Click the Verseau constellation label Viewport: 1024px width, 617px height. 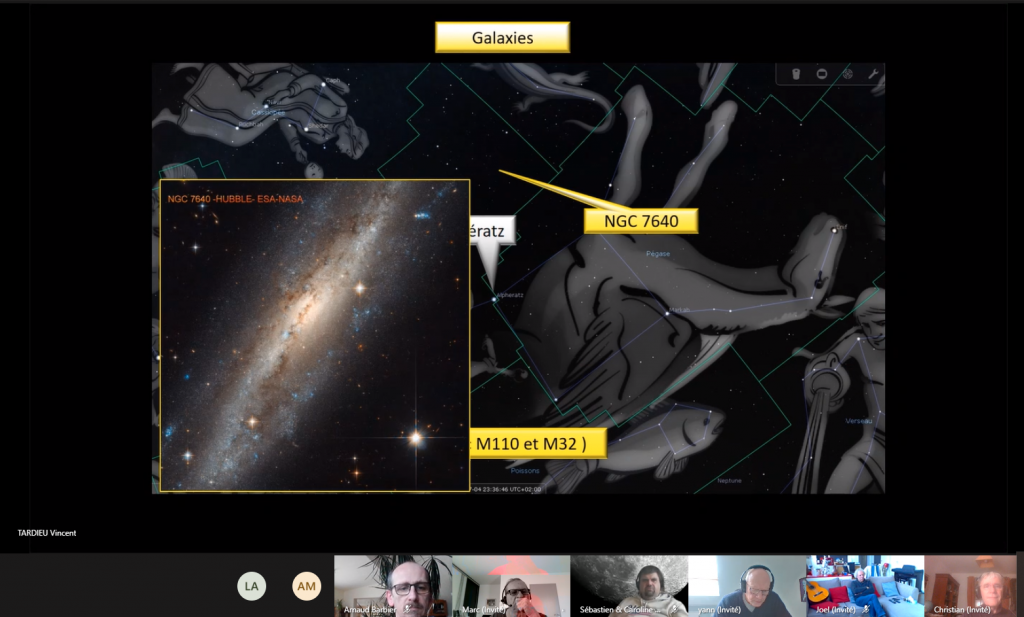[859, 420]
